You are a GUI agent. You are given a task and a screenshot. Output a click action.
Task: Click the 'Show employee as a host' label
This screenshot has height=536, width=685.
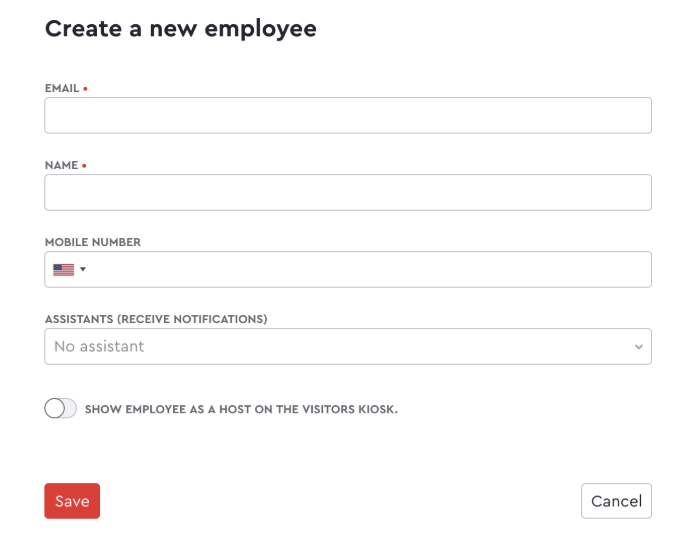(241, 409)
